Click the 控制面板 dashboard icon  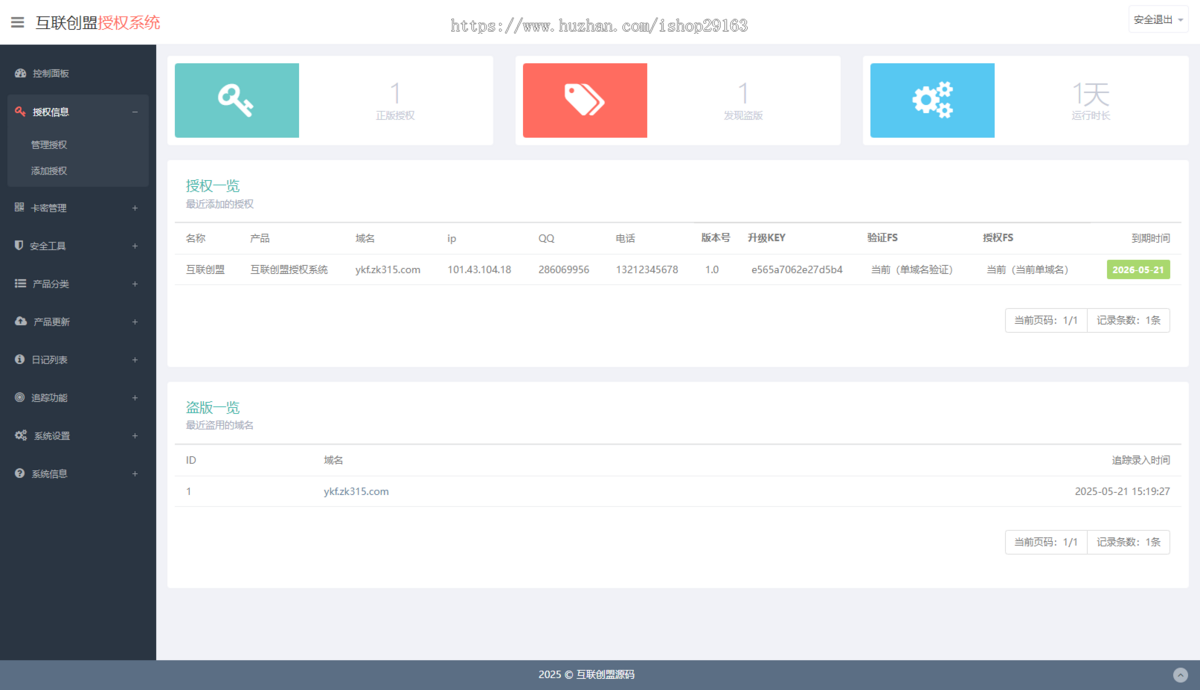tap(20, 74)
